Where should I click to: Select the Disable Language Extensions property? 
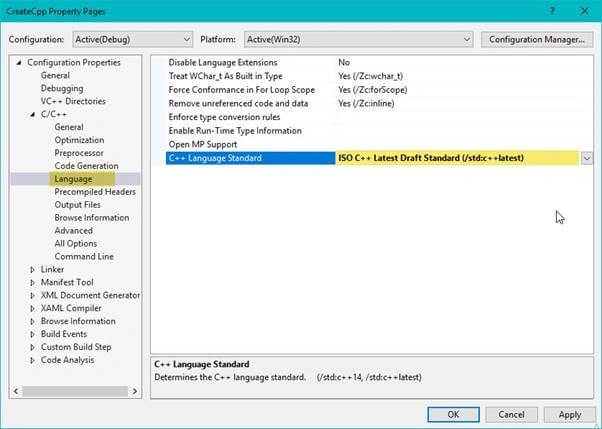(223, 62)
